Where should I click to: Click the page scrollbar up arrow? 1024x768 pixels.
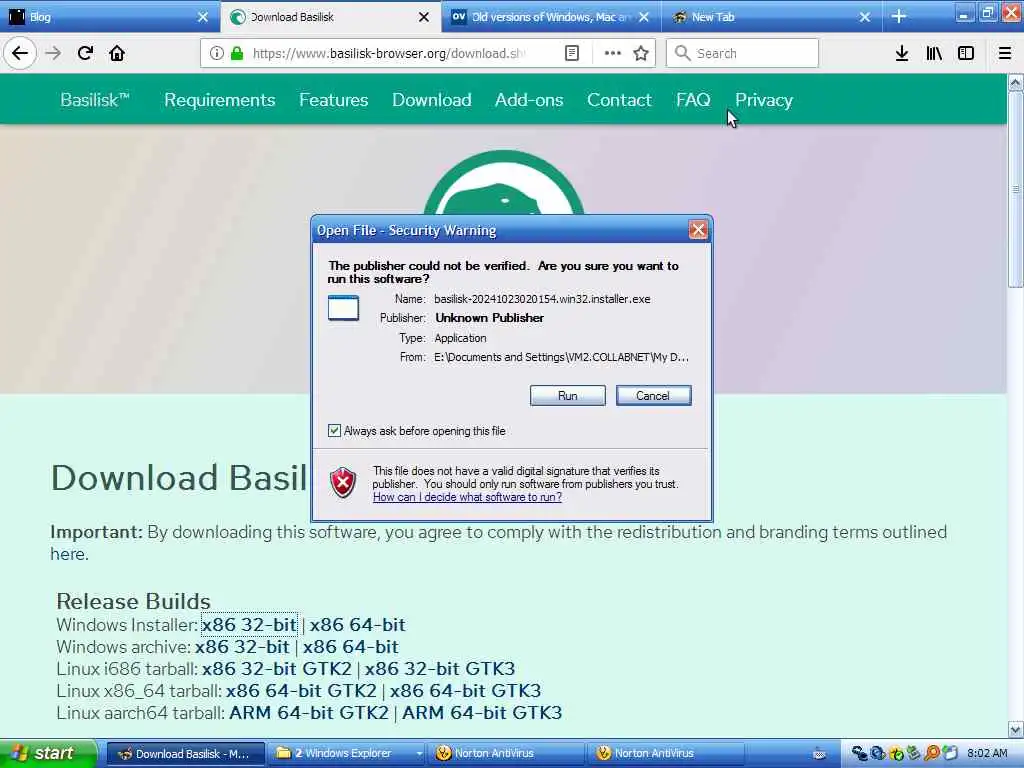(1016, 82)
